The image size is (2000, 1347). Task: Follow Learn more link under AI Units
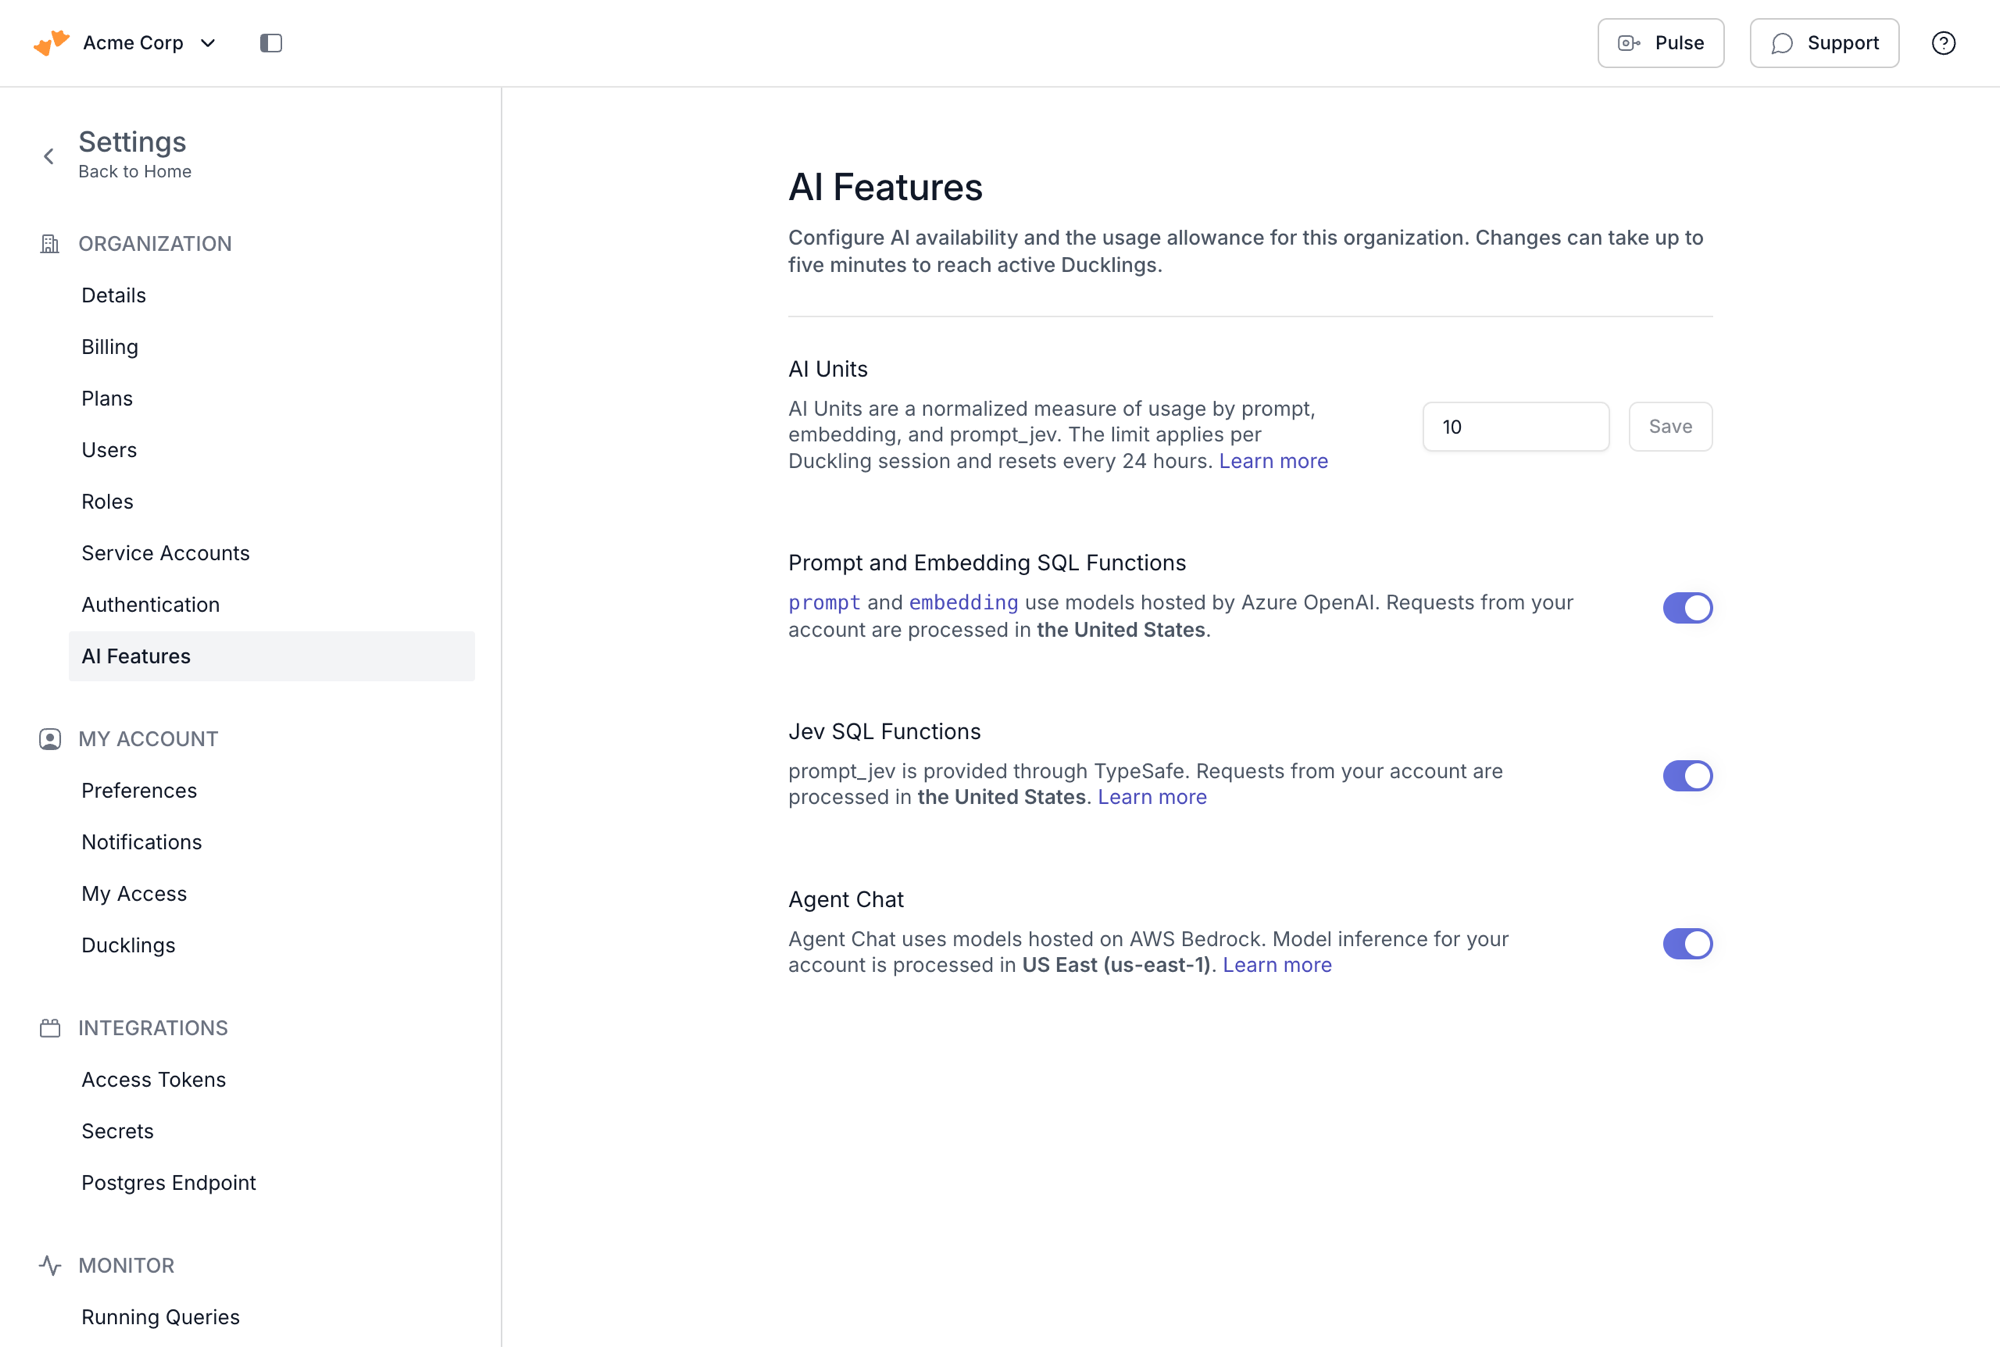1273,461
